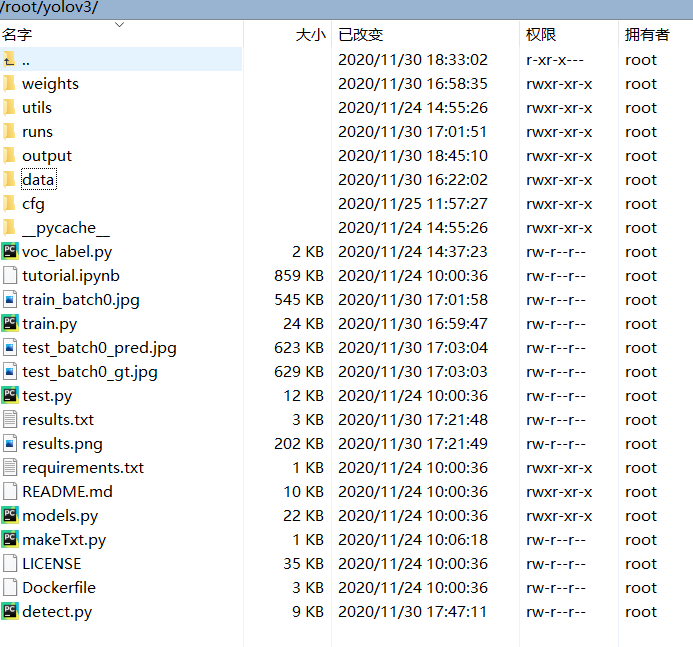Click PyCharm icon of voc_label.py

10,251
